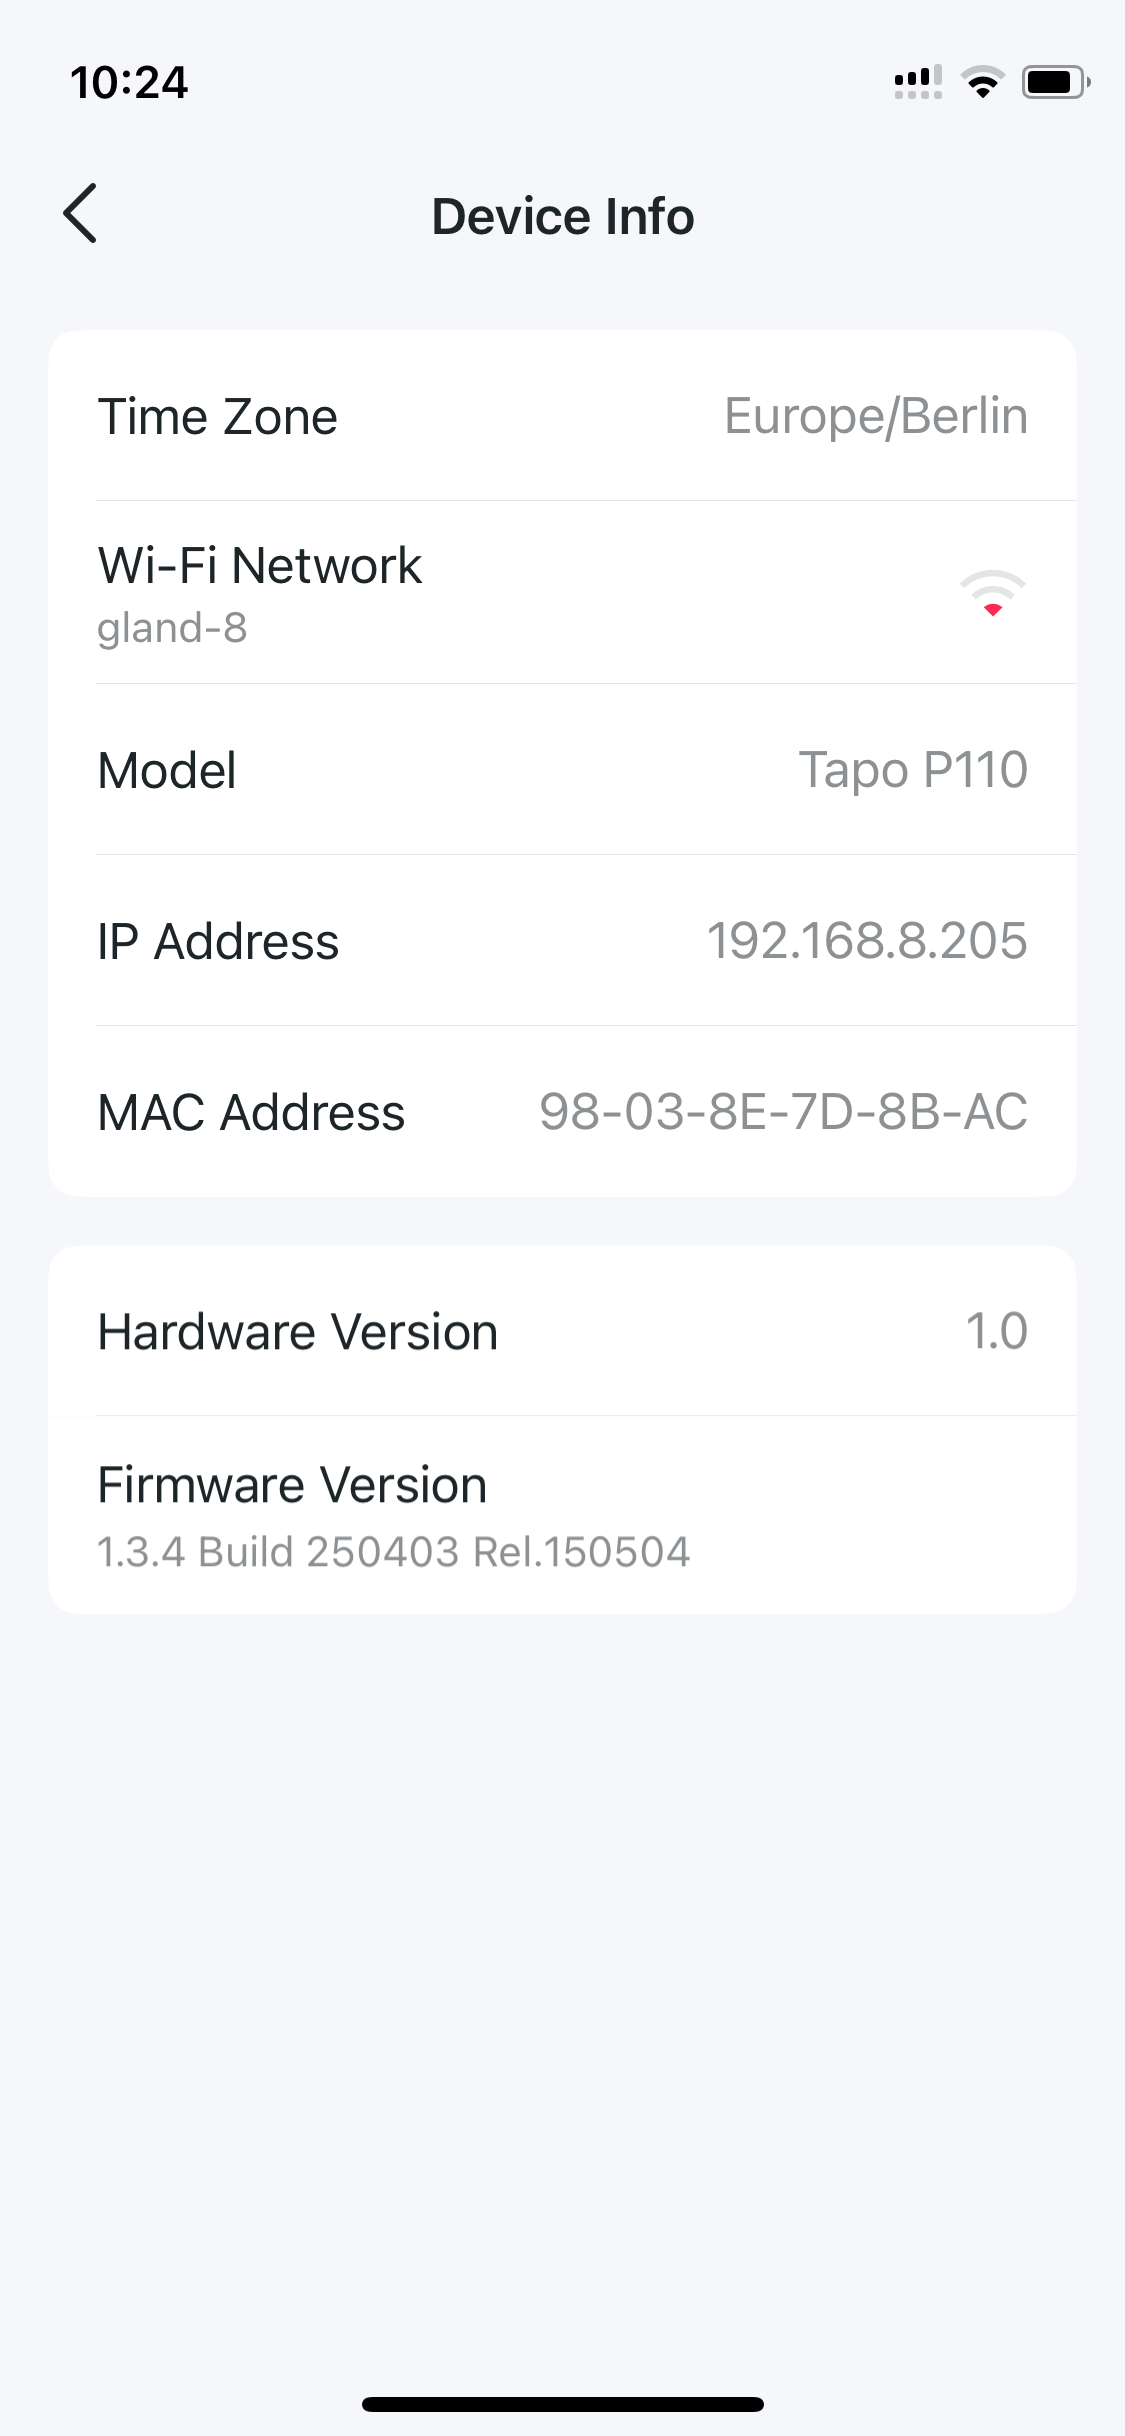Tap the status bar Wi-Fi icon
The height and width of the screenshot is (2436, 1125).
[x=982, y=82]
